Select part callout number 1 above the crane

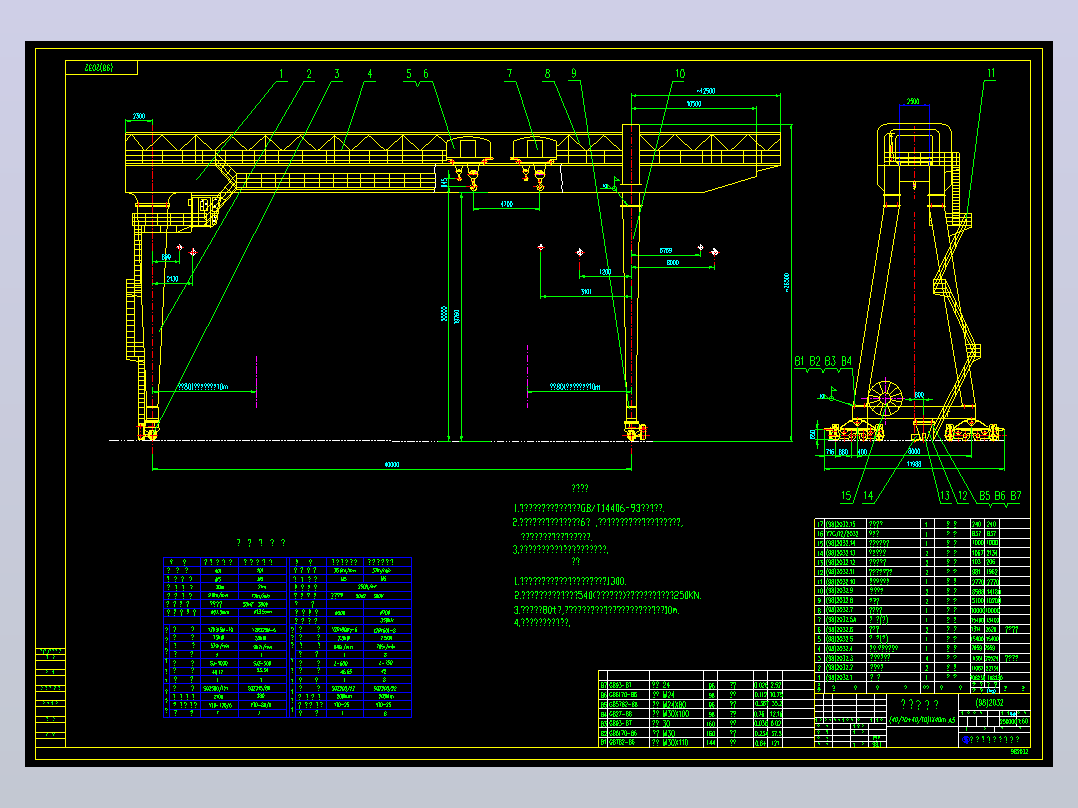(281, 74)
